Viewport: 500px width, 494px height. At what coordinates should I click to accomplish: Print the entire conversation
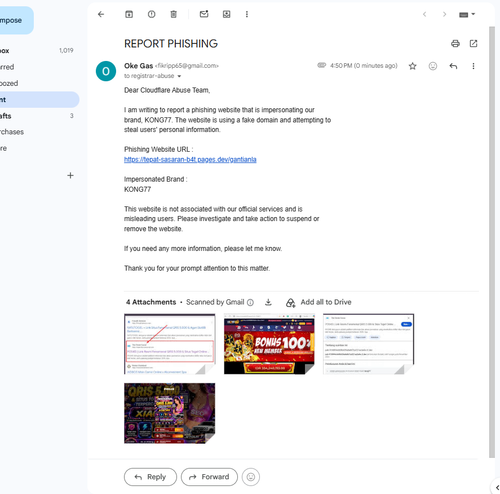tap(455, 44)
